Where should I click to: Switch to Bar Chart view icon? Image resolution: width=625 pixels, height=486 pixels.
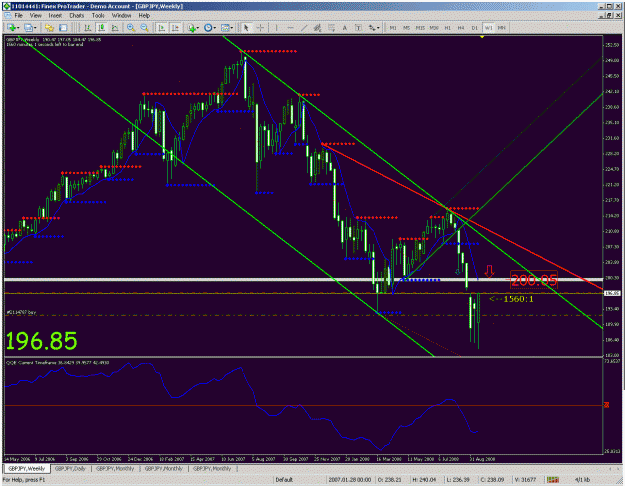87,28
